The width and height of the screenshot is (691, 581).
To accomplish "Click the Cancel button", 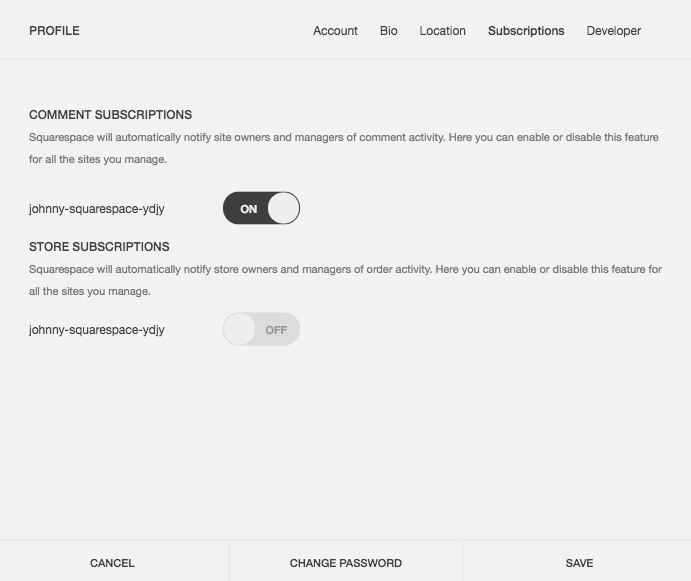I will (x=112, y=563).
